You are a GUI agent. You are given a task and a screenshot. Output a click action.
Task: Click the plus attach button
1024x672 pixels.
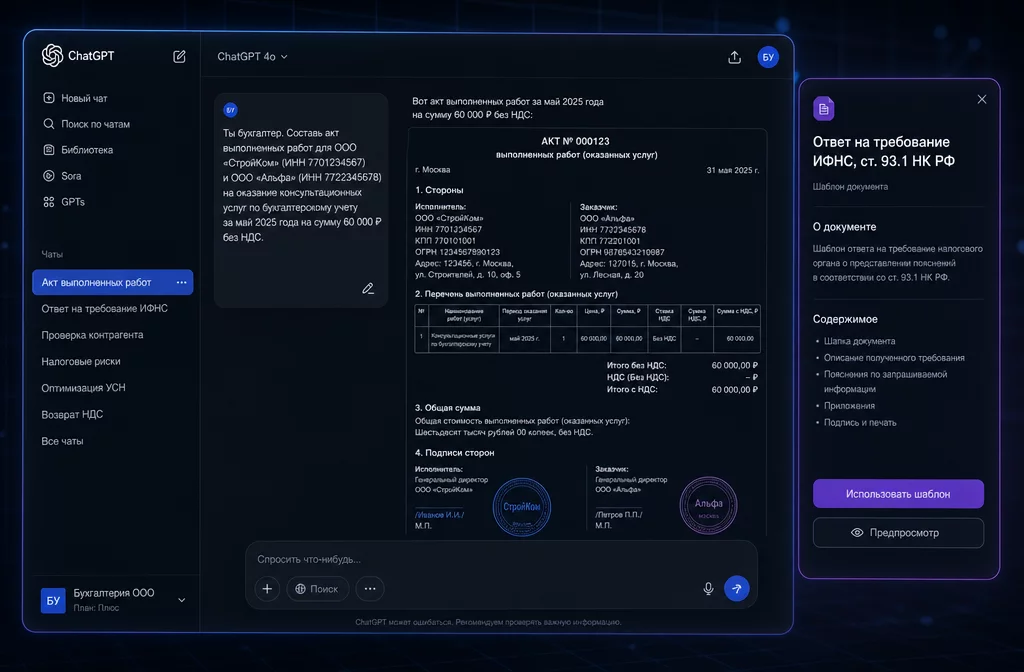pyautogui.click(x=267, y=588)
